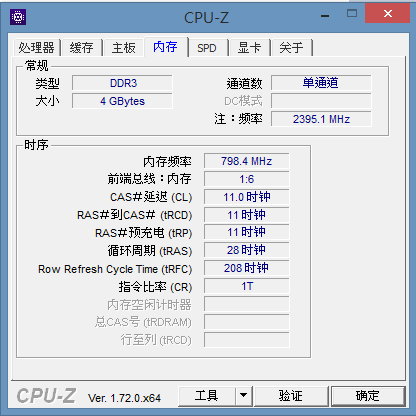Click the empty 总CAS号 (tRDRAM) field
This screenshot has width=416, height=416.
[x=247, y=322]
